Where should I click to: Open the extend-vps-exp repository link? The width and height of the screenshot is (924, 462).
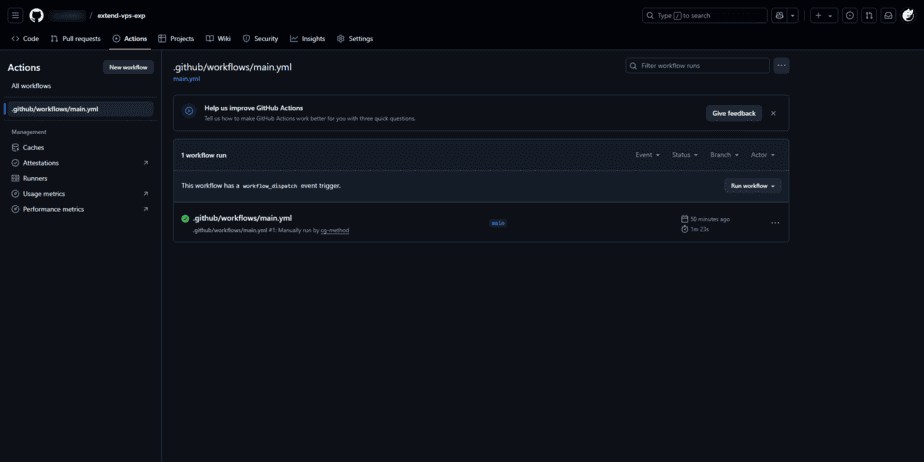(x=121, y=16)
